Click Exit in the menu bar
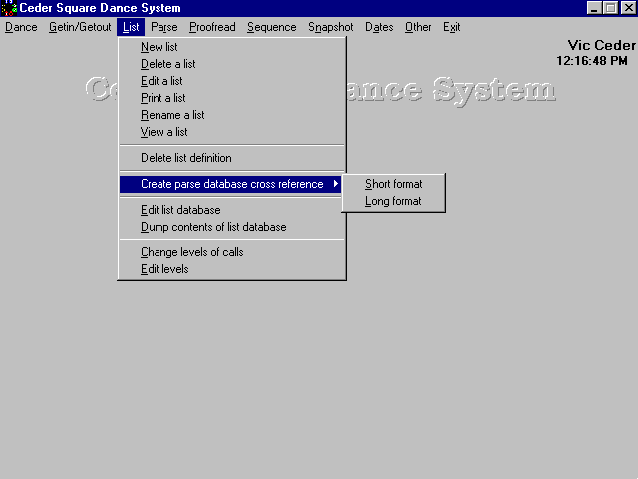Image resolution: width=638 pixels, height=479 pixels. coord(452,27)
